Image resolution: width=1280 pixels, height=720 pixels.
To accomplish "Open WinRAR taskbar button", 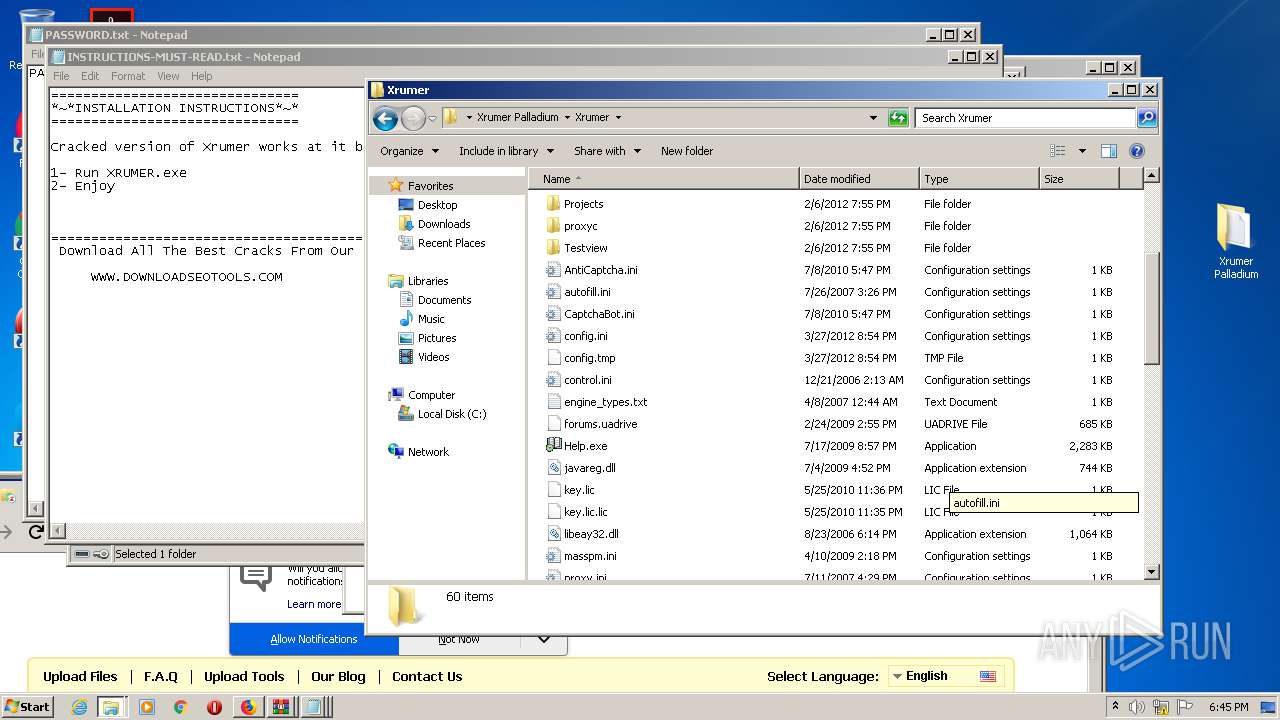I will pos(281,707).
